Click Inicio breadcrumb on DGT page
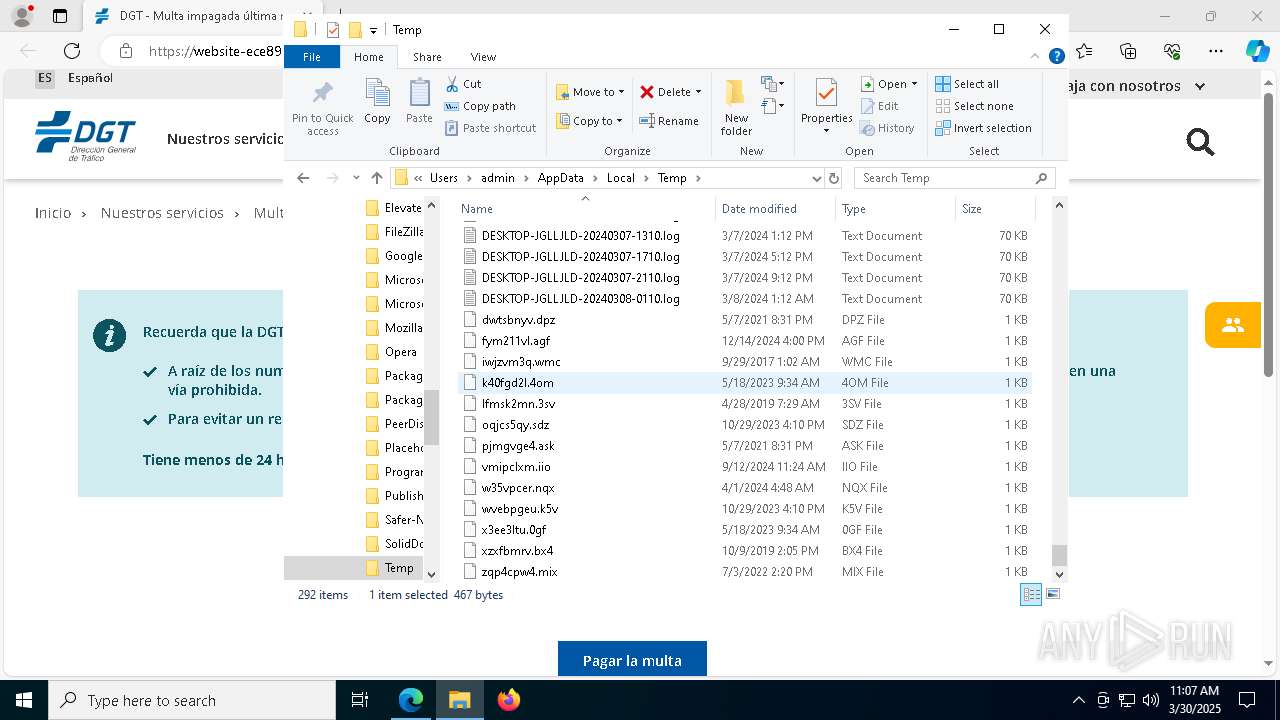This screenshot has width=1280, height=720. tap(53, 213)
